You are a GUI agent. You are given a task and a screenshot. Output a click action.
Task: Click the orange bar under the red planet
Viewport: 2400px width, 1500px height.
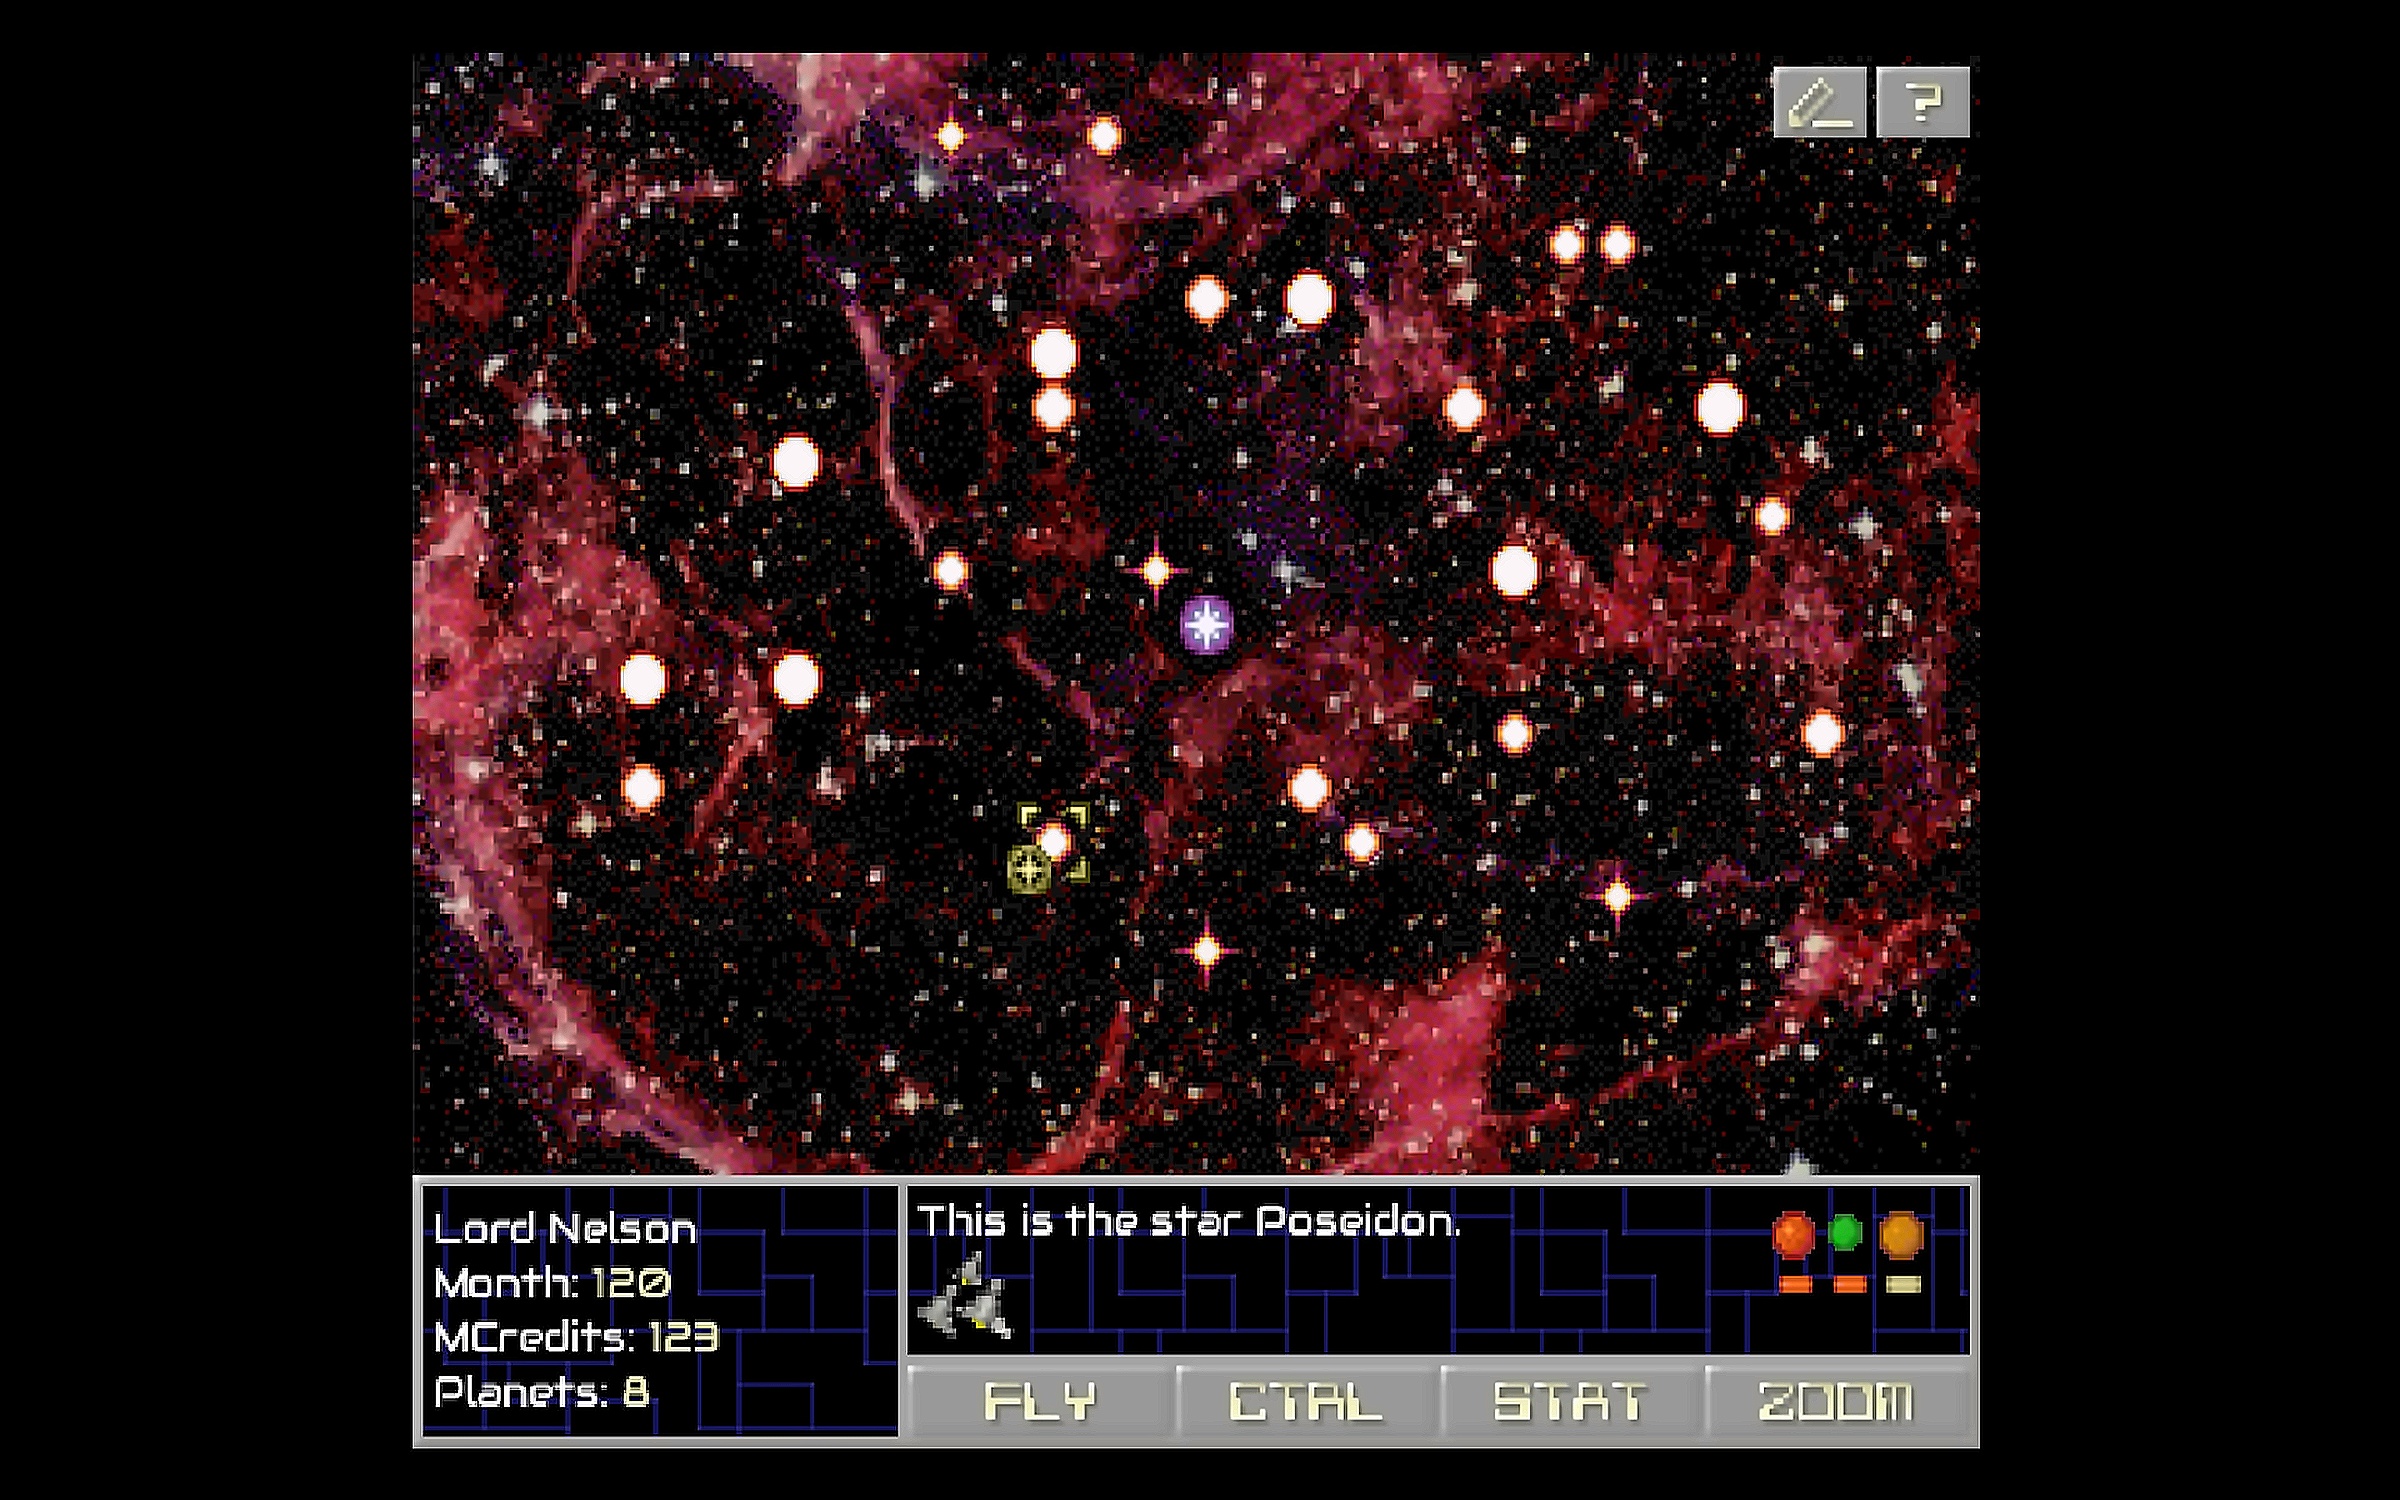tap(1796, 1285)
